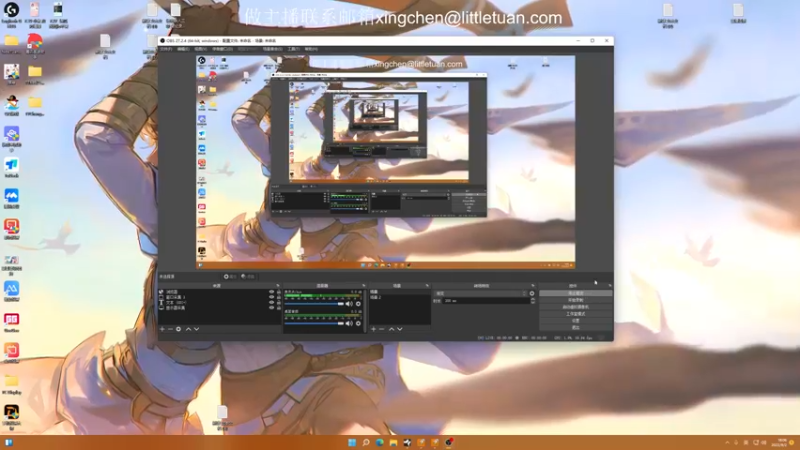This screenshot has width=800, height=450.
Task: Lock the second source using its lock icon
Action: (x=279, y=297)
